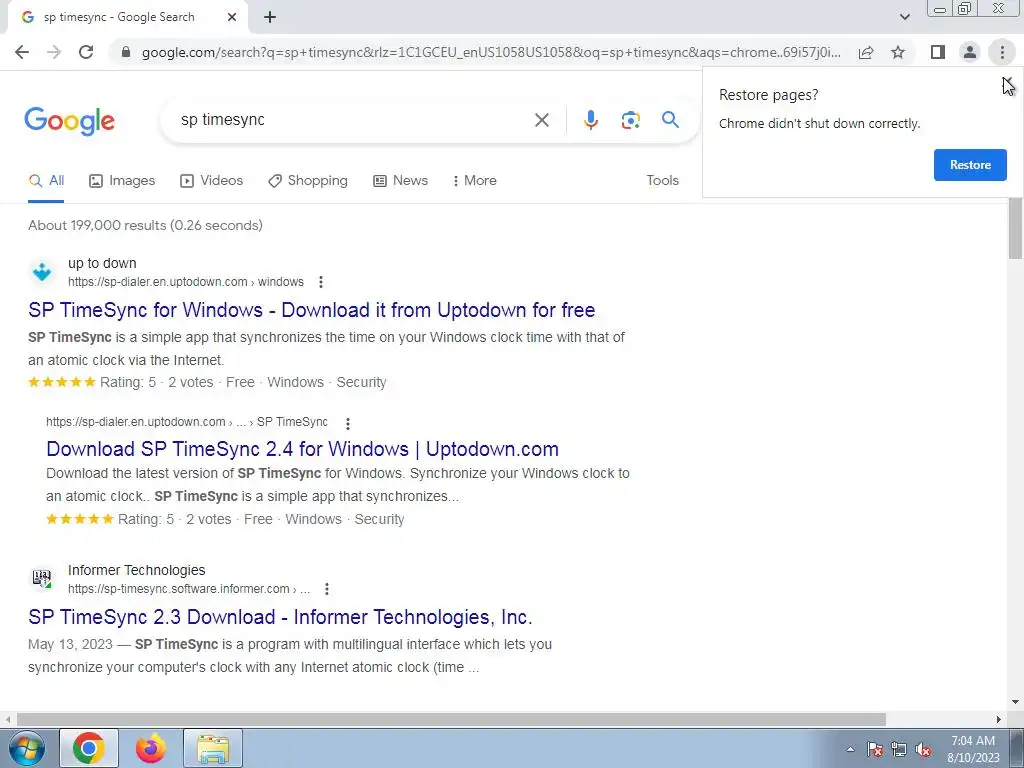Start voice search with microphone icon
The width and height of the screenshot is (1024, 768).
click(x=590, y=120)
